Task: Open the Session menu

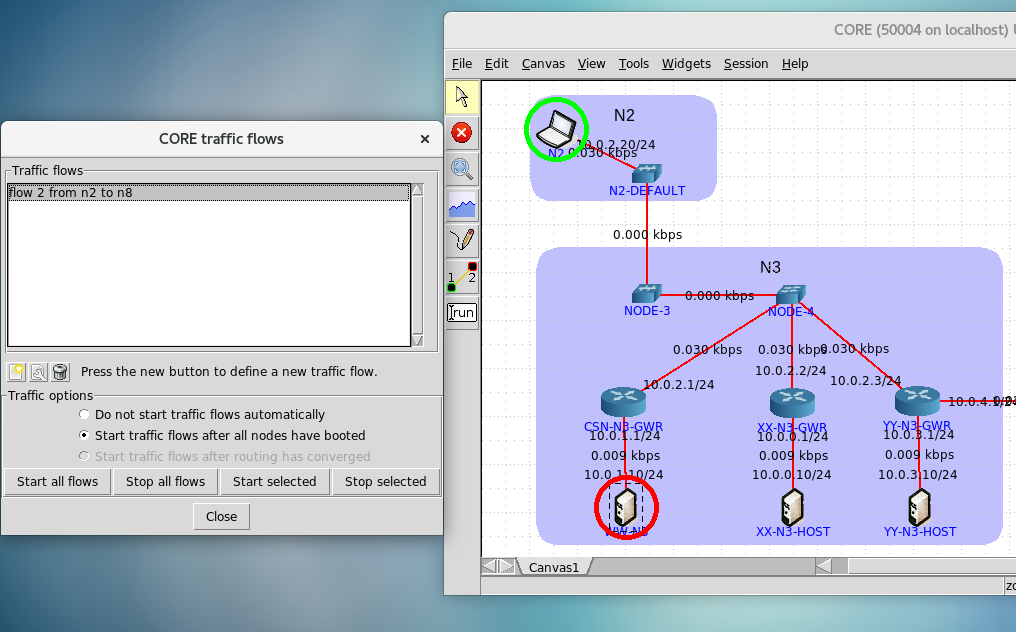Action: pyautogui.click(x=745, y=63)
